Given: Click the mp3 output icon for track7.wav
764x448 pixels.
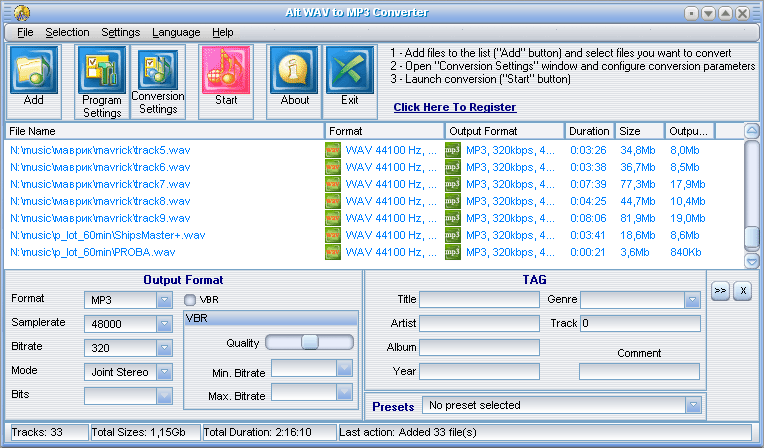Looking at the screenshot, I should [453, 184].
